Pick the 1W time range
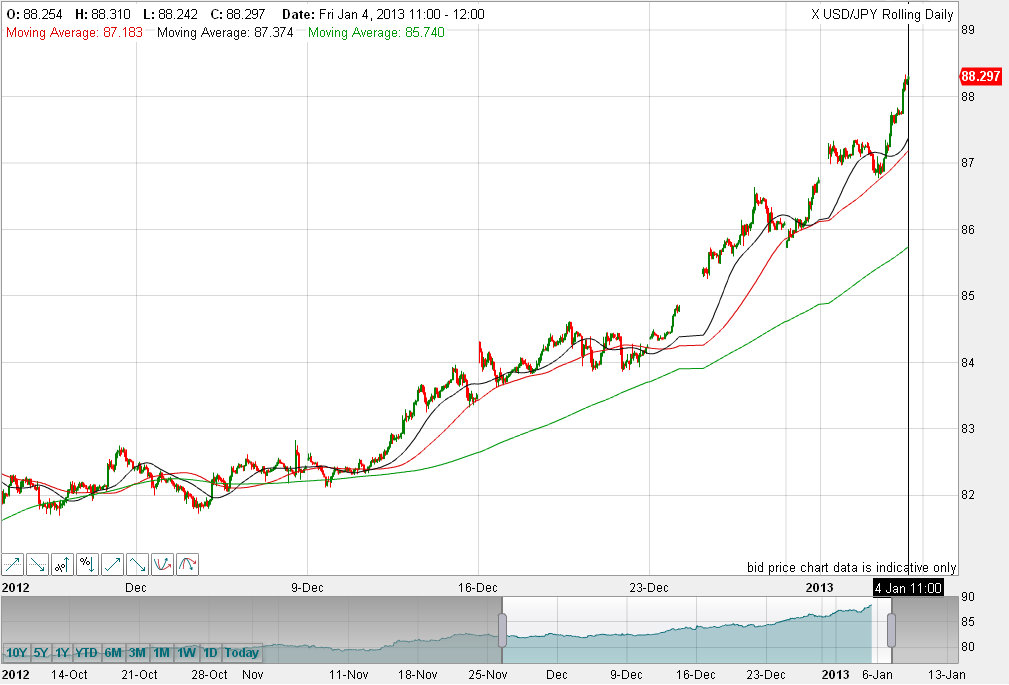Screen dimensions: 1009x685 pyautogui.click(x=186, y=653)
